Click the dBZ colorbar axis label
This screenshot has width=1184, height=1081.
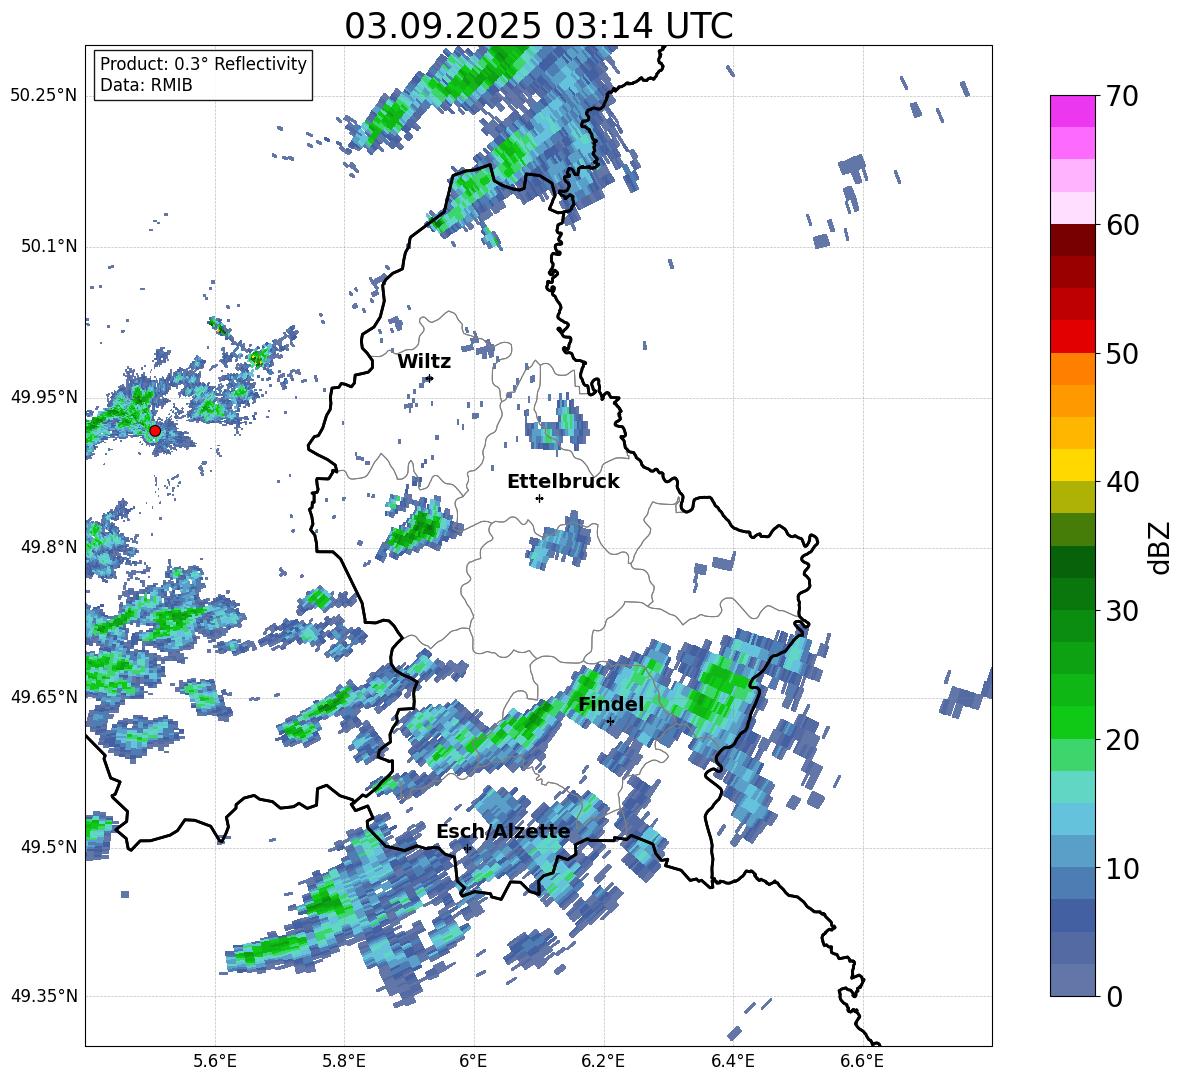(x=1161, y=547)
